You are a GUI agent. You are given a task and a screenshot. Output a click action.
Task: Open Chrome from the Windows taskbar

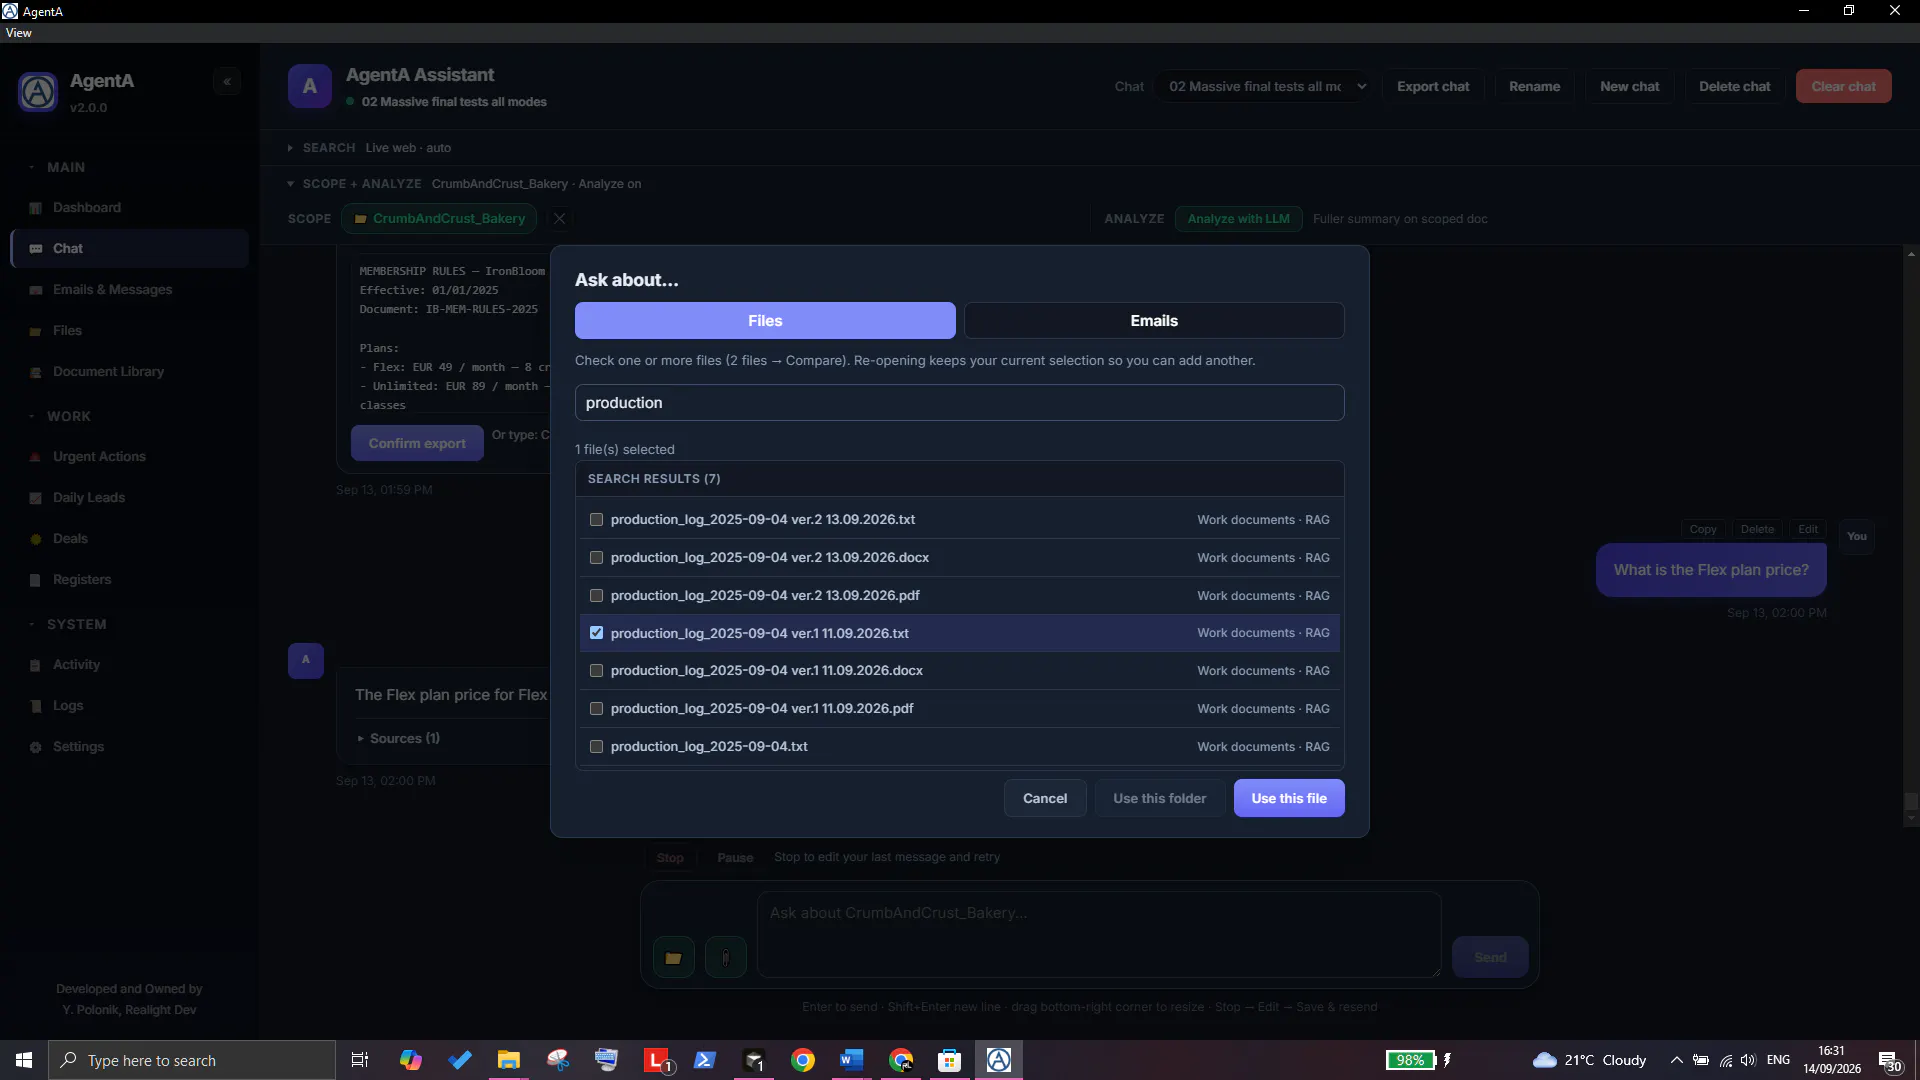[803, 1060]
